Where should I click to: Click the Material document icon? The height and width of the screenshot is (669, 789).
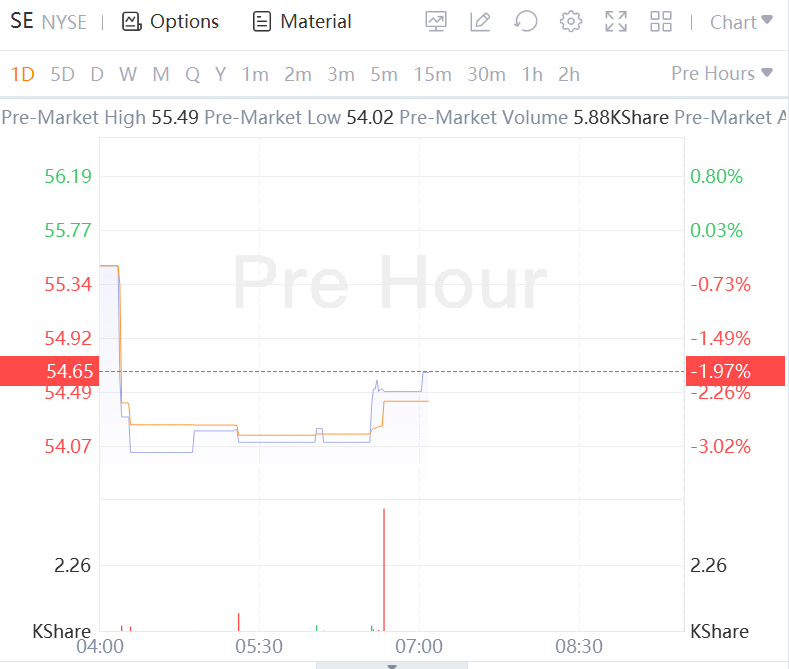pyautogui.click(x=262, y=21)
